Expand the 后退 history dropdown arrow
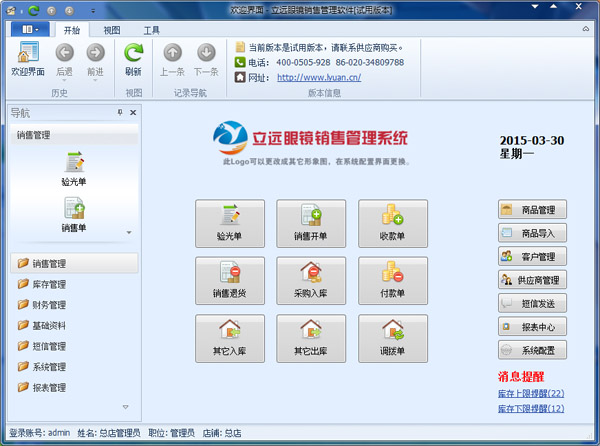Image resolution: width=600 pixels, height=446 pixels. [x=64, y=80]
